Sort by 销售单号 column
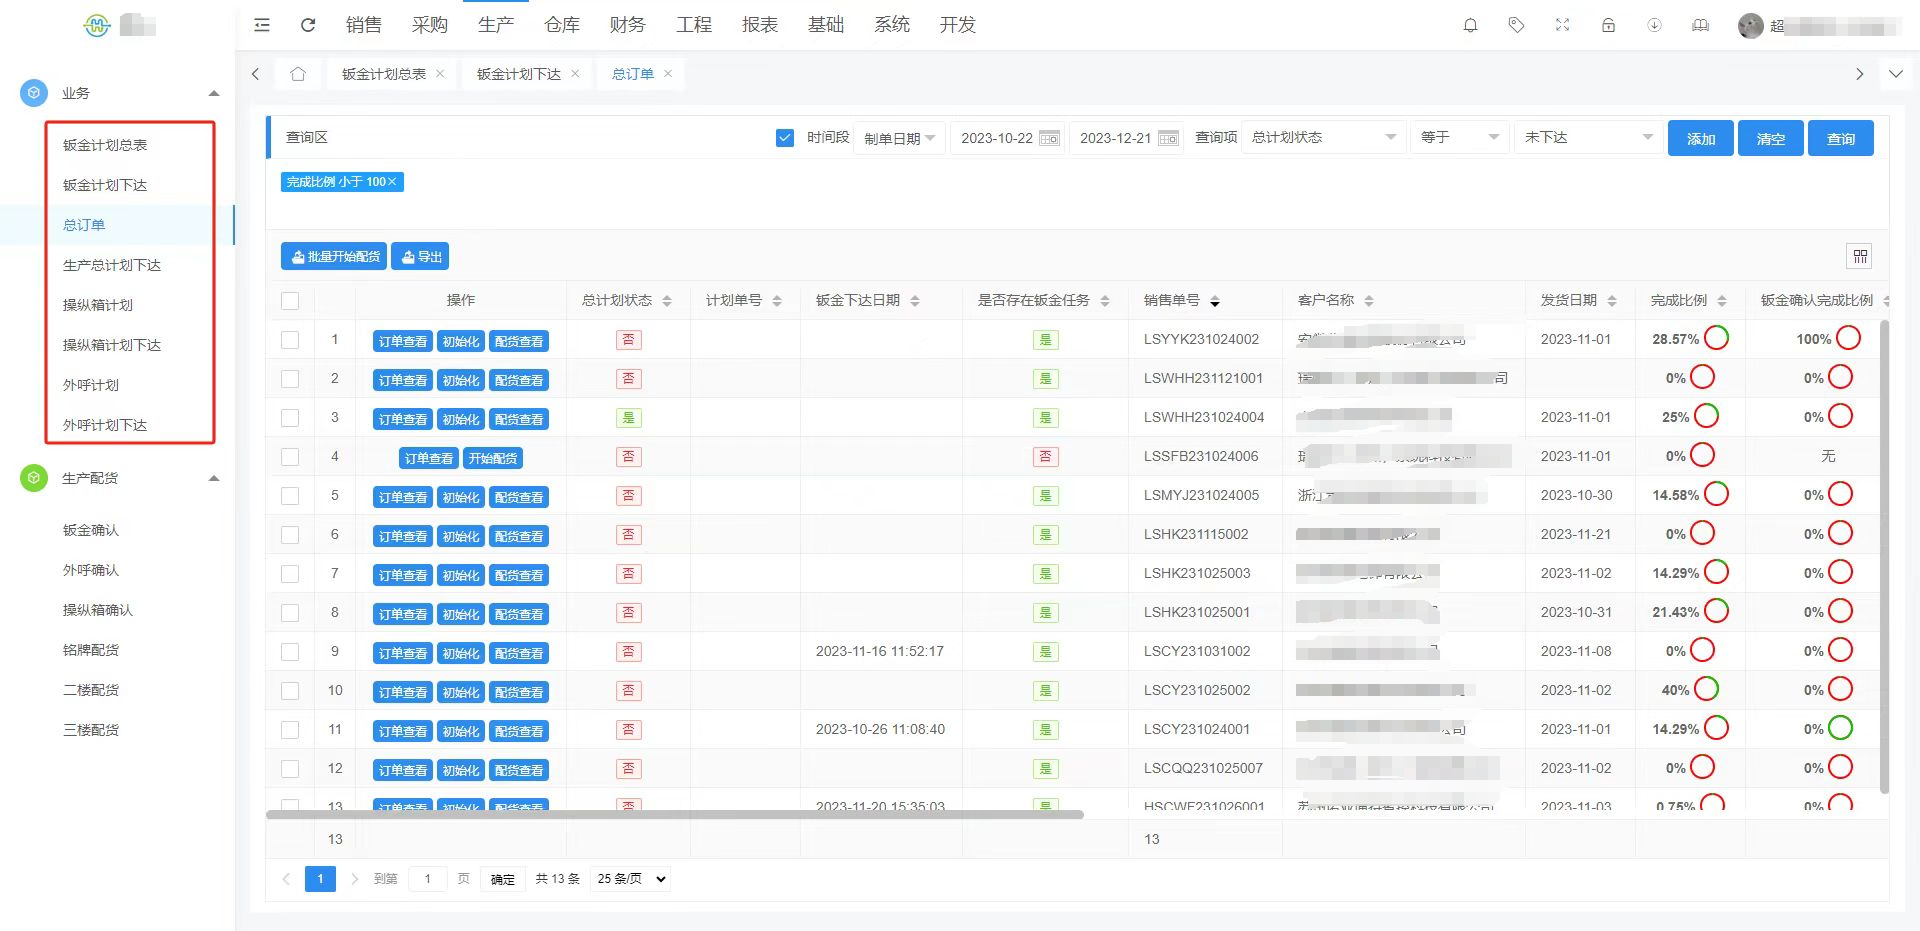Viewport: 1920px width, 931px height. 1215,301
